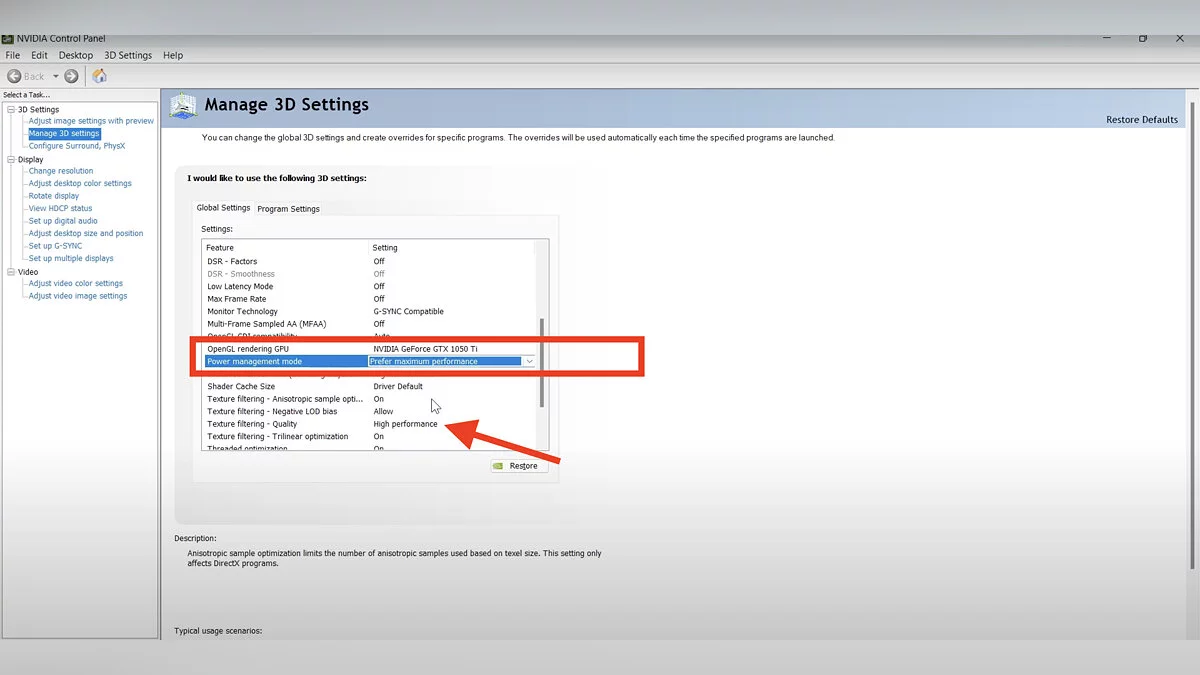Open the Back history dropdown arrow
The image size is (1200, 675).
tap(56, 76)
